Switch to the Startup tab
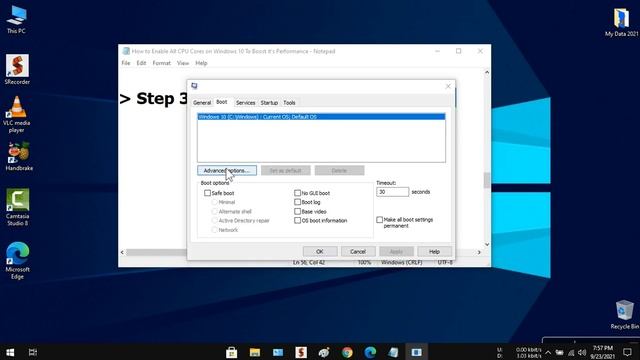640x360 pixels. [x=269, y=103]
